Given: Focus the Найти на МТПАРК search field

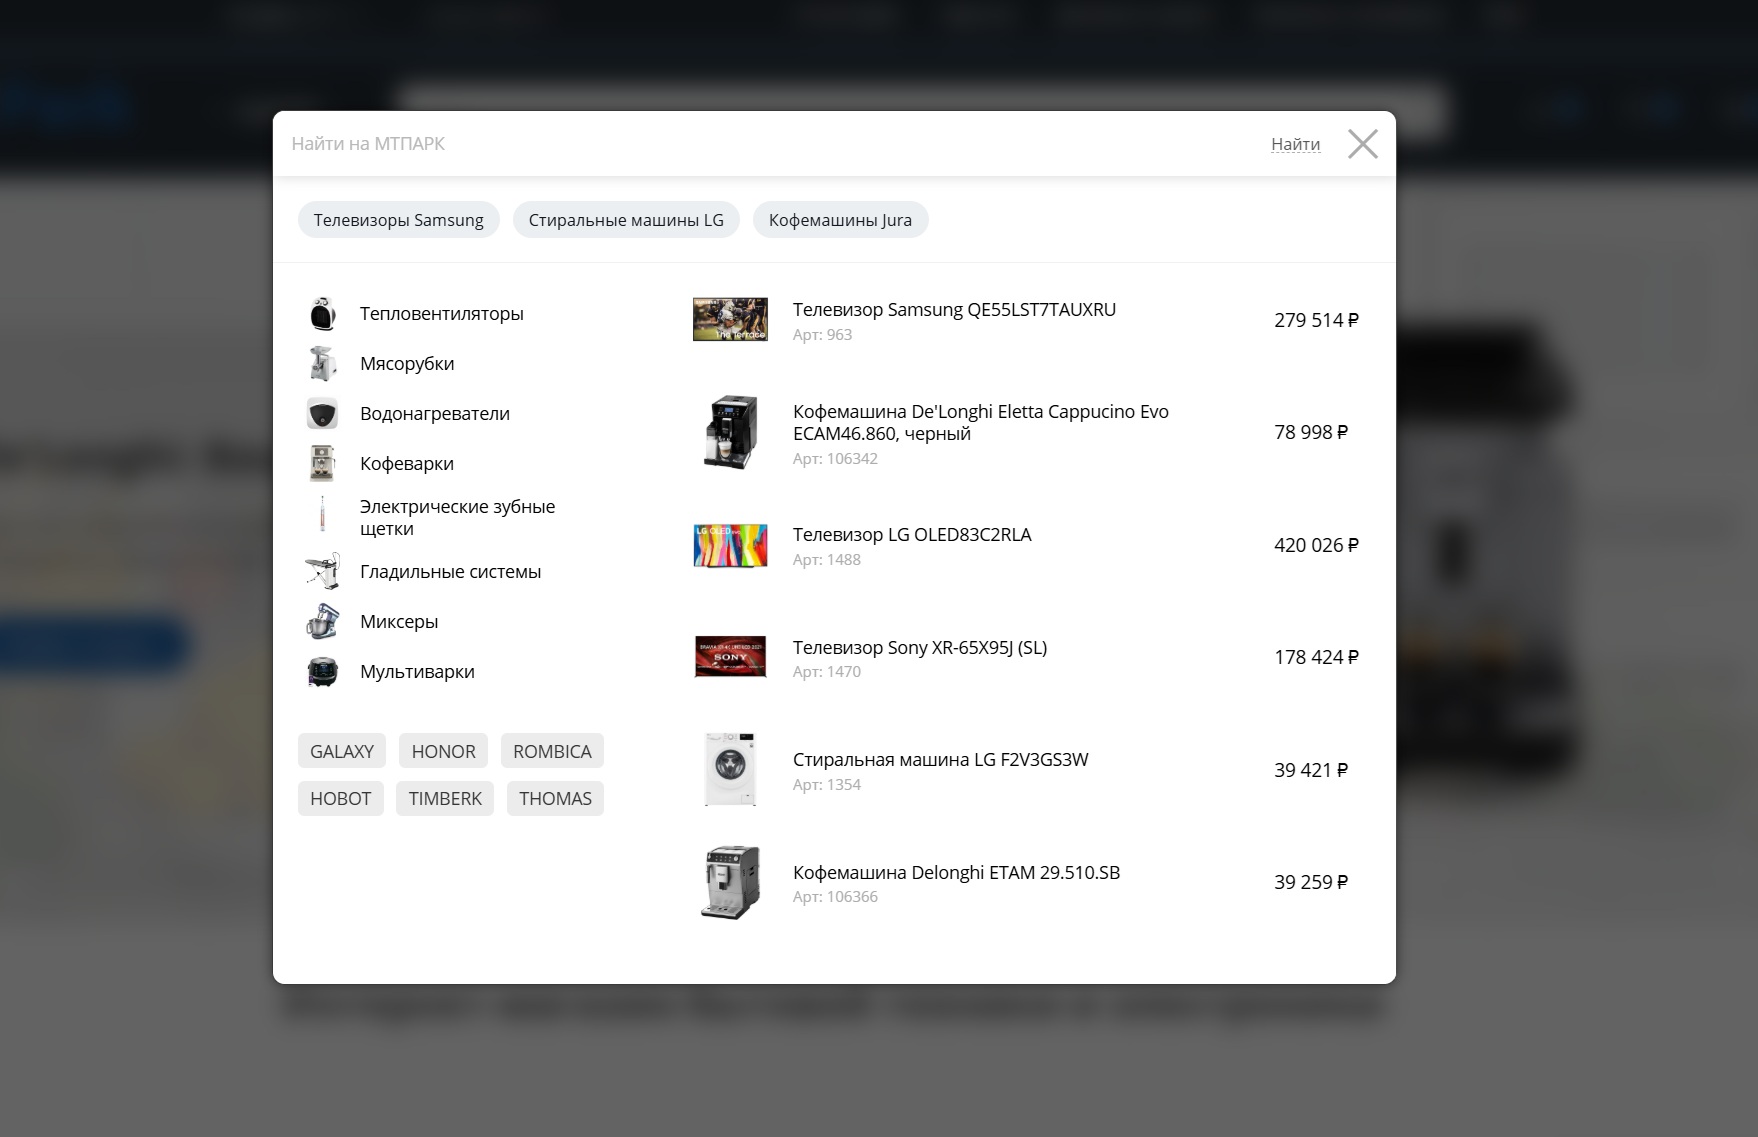Looking at the screenshot, I should click(x=770, y=144).
